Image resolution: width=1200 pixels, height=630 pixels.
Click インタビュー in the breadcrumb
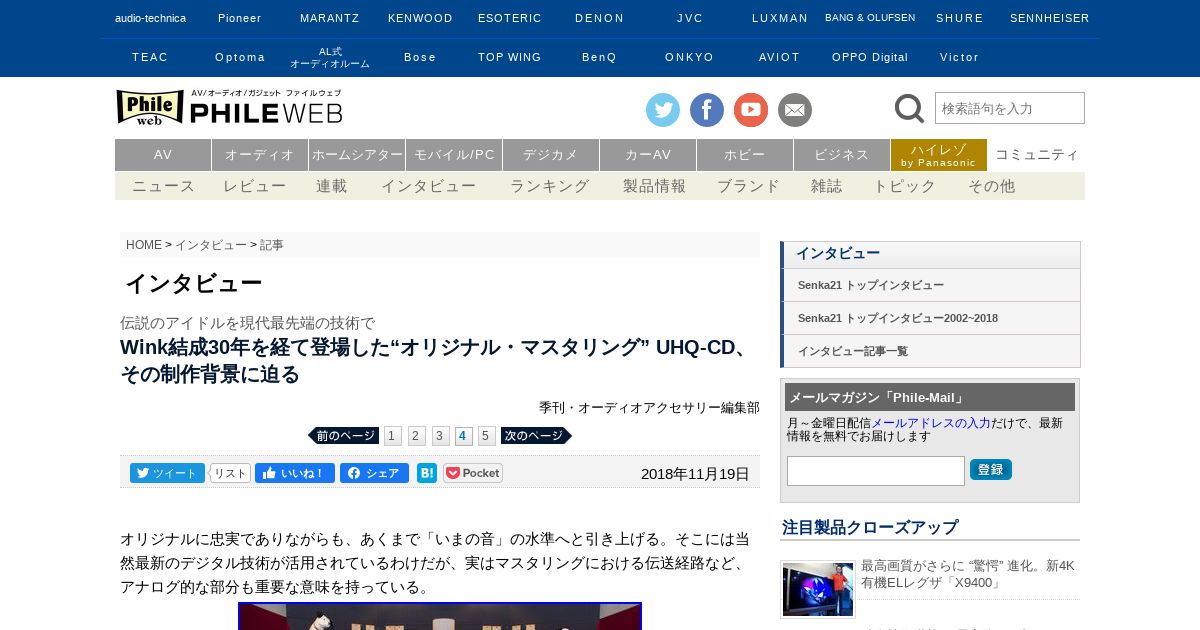coord(211,245)
